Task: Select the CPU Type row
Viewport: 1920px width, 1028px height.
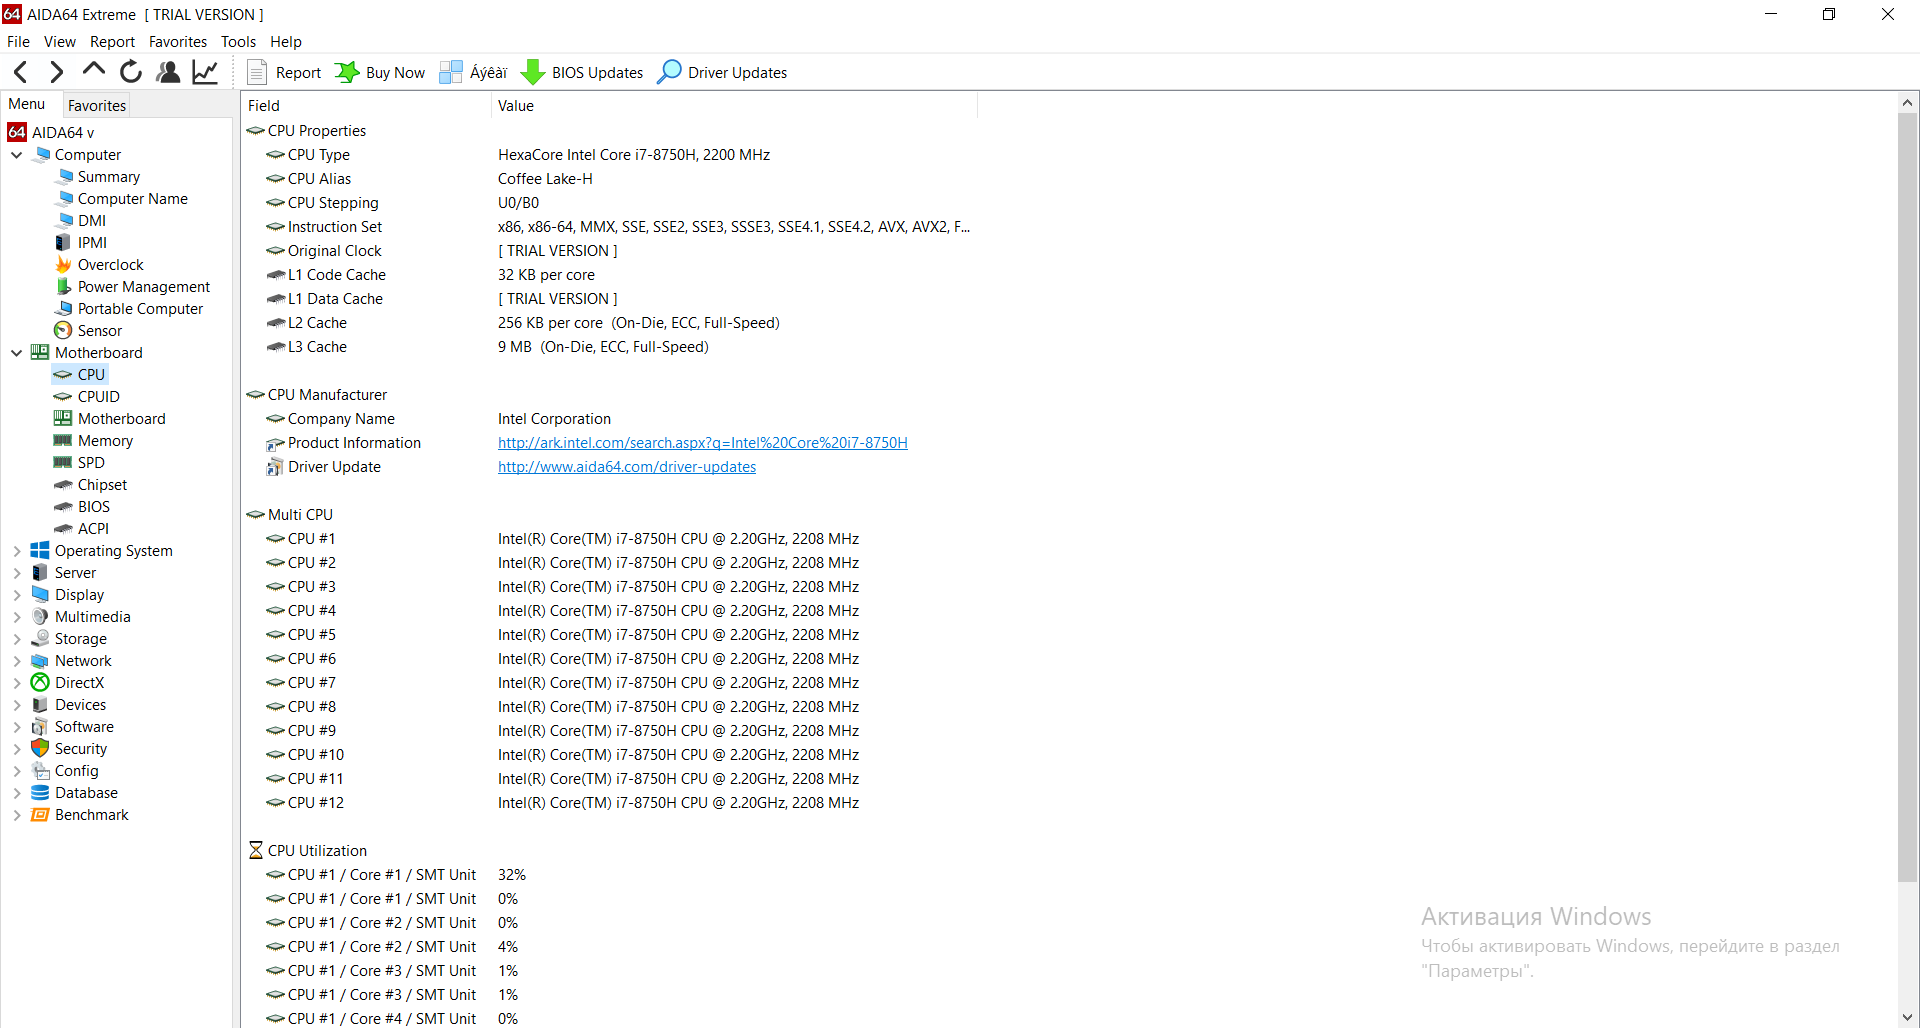Action: (x=610, y=155)
